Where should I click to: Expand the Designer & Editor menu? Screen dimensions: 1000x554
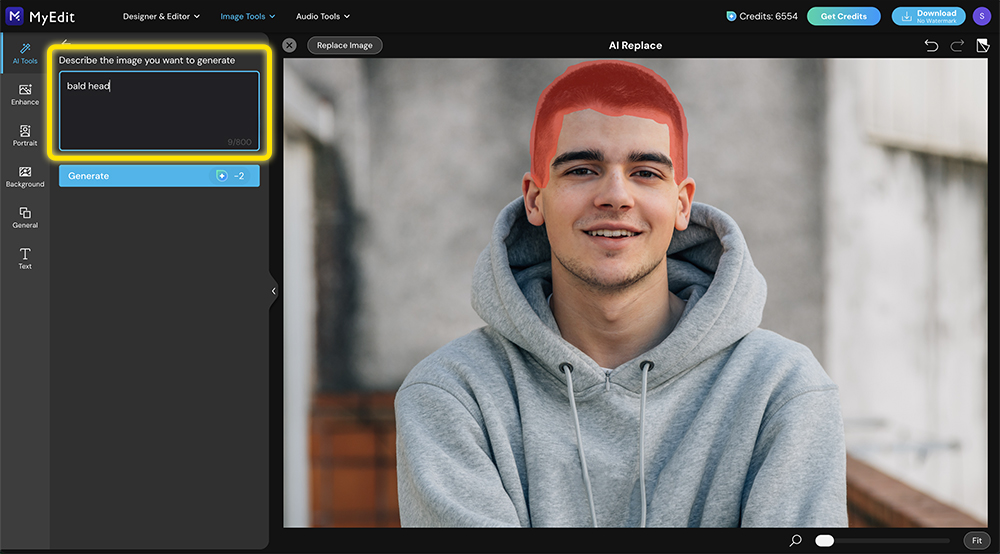[160, 17]
